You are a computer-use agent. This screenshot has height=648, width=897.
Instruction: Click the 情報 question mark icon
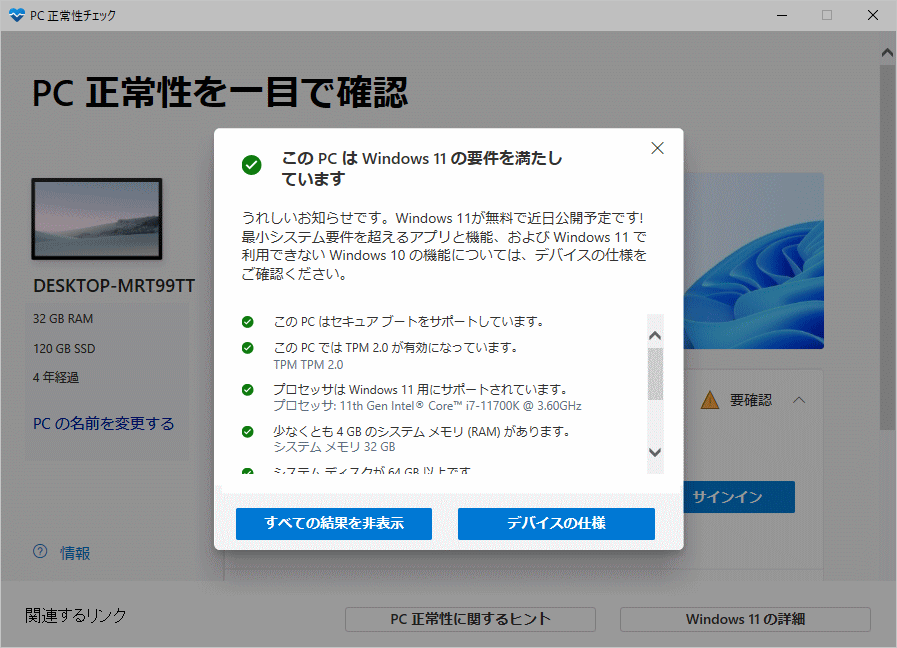(40, 552)
